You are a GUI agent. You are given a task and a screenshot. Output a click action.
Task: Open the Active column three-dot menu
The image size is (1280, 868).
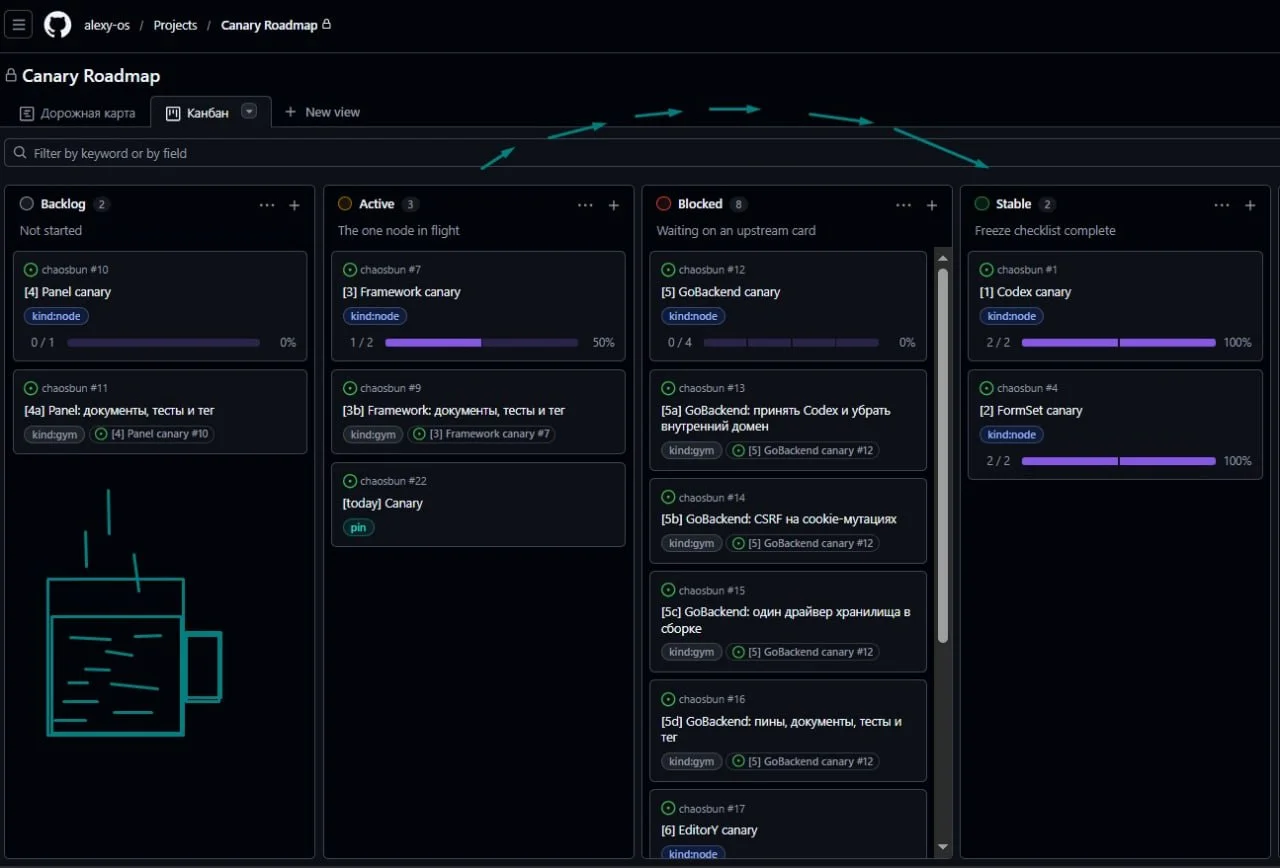tap(585, 205)
